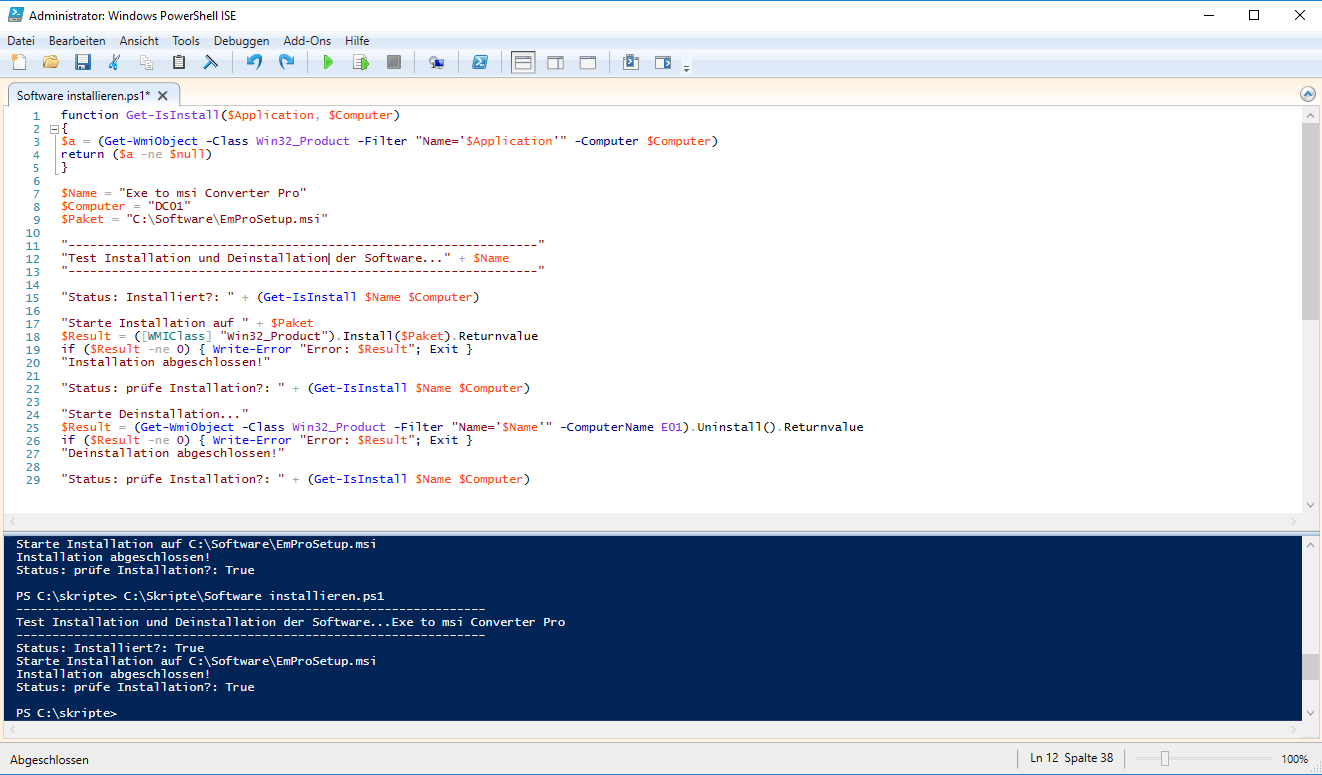Screen dimensions: 1322x775
Task: Expand the toolbar overflow options arrow
Action: point(686,68)
